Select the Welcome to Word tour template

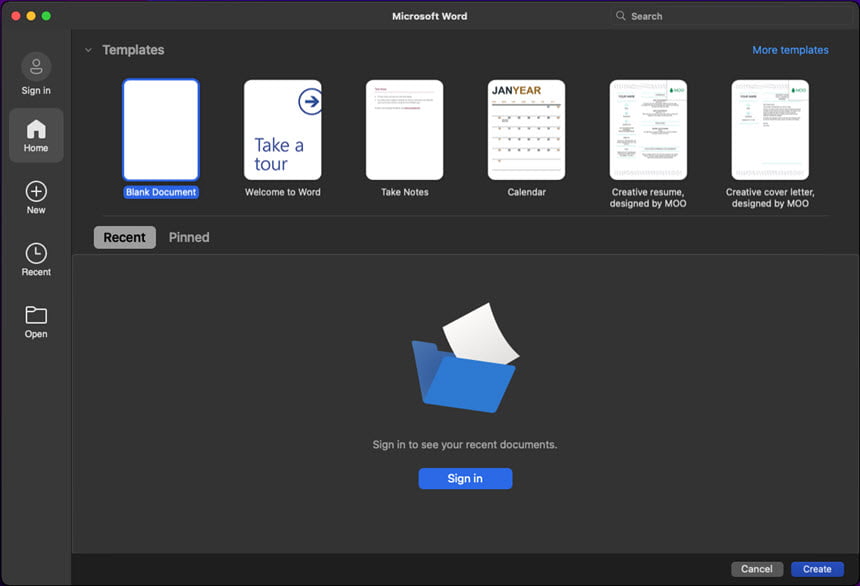tap(282, 130)
